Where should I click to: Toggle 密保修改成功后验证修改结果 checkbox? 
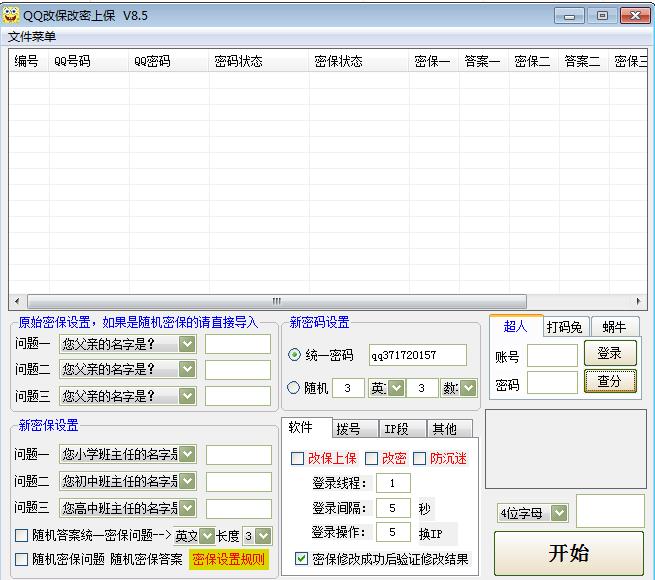[x=301, y=559]
